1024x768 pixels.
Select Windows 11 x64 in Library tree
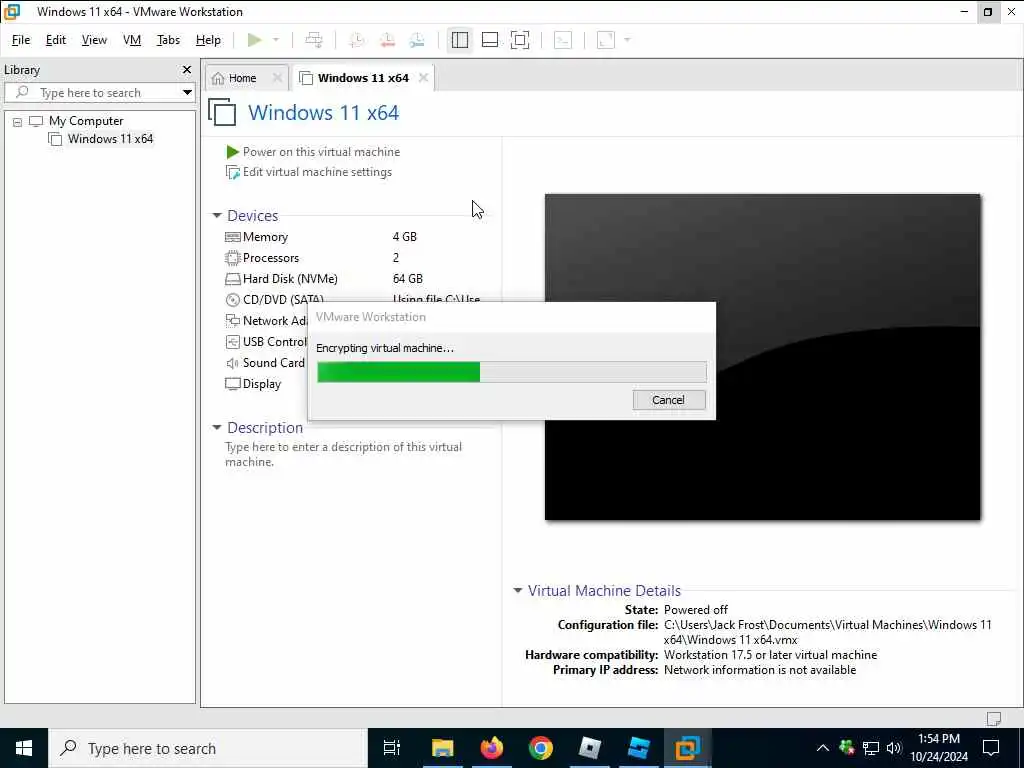[x=110, y=138]
